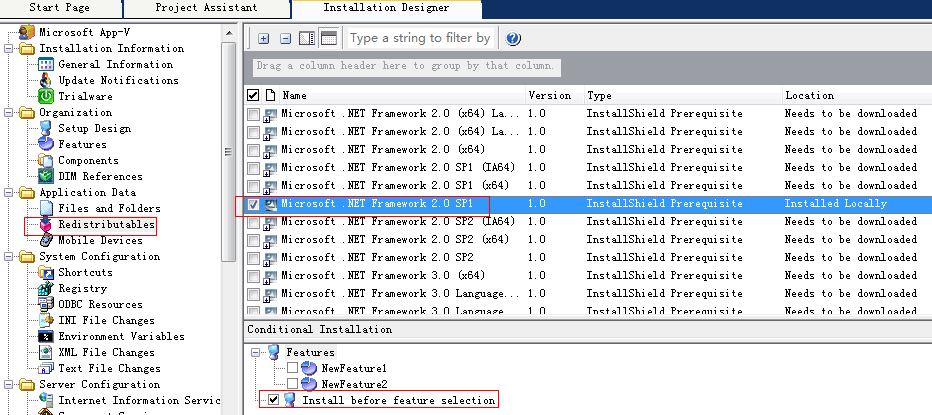Toggle the header select-all checkbox
The height and width of the screenshot is (415, 932).
pos(253,95)
